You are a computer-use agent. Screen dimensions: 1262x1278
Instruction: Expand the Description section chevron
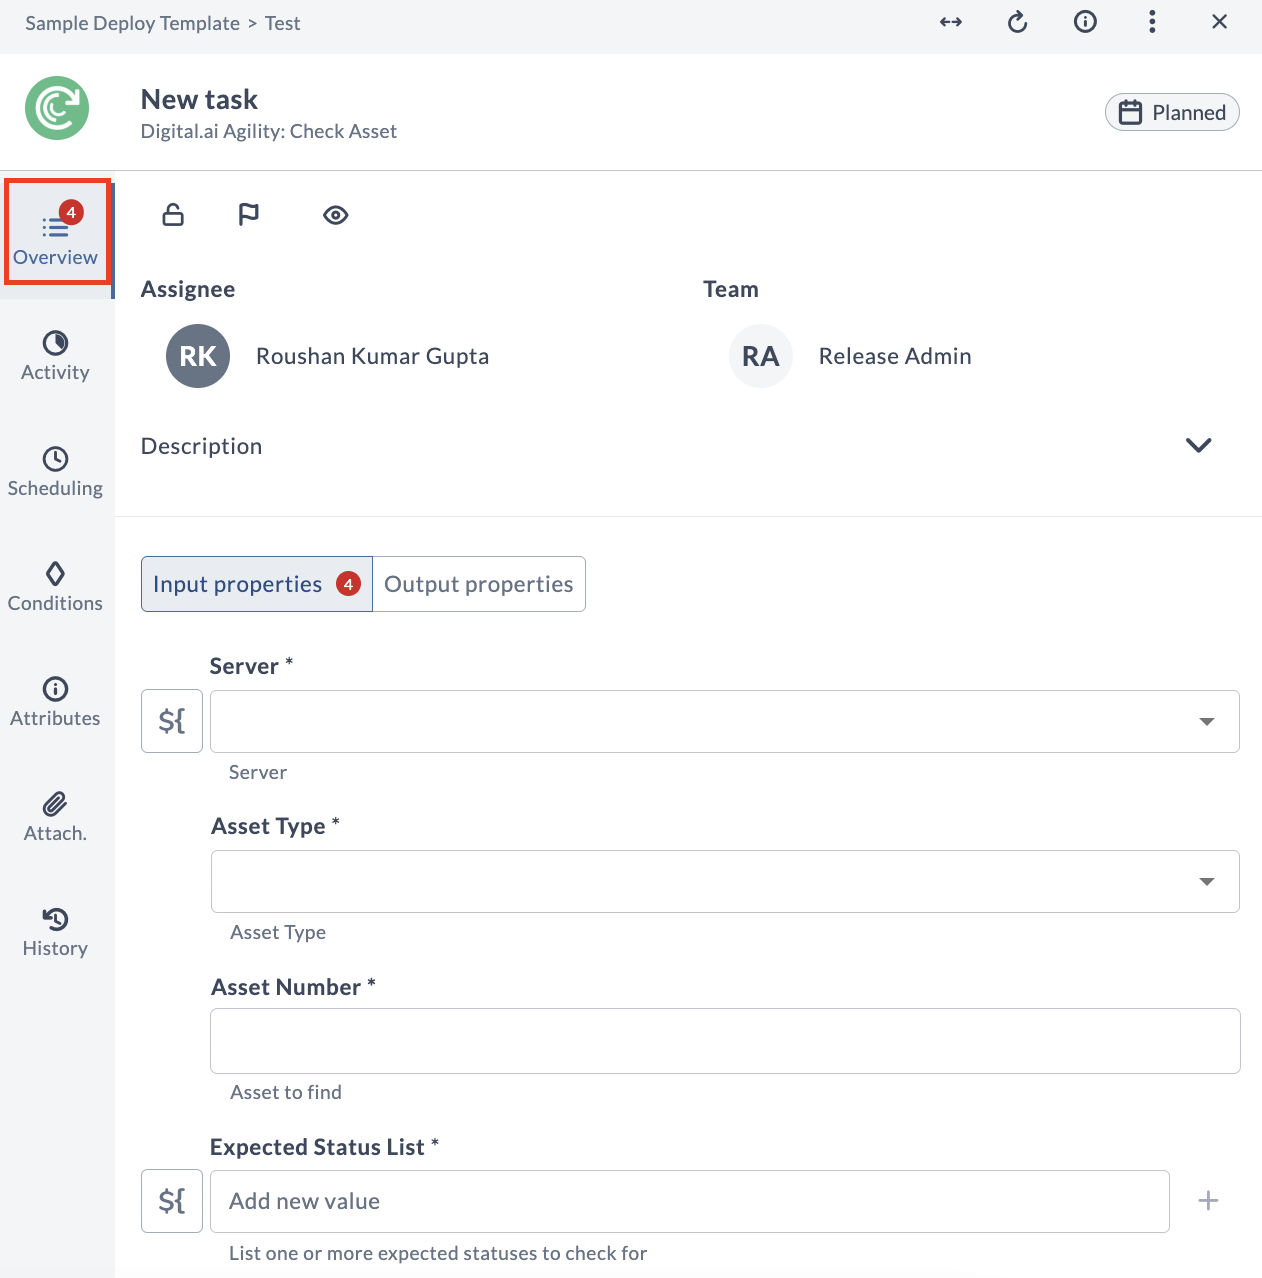[x=1199, y=446]
